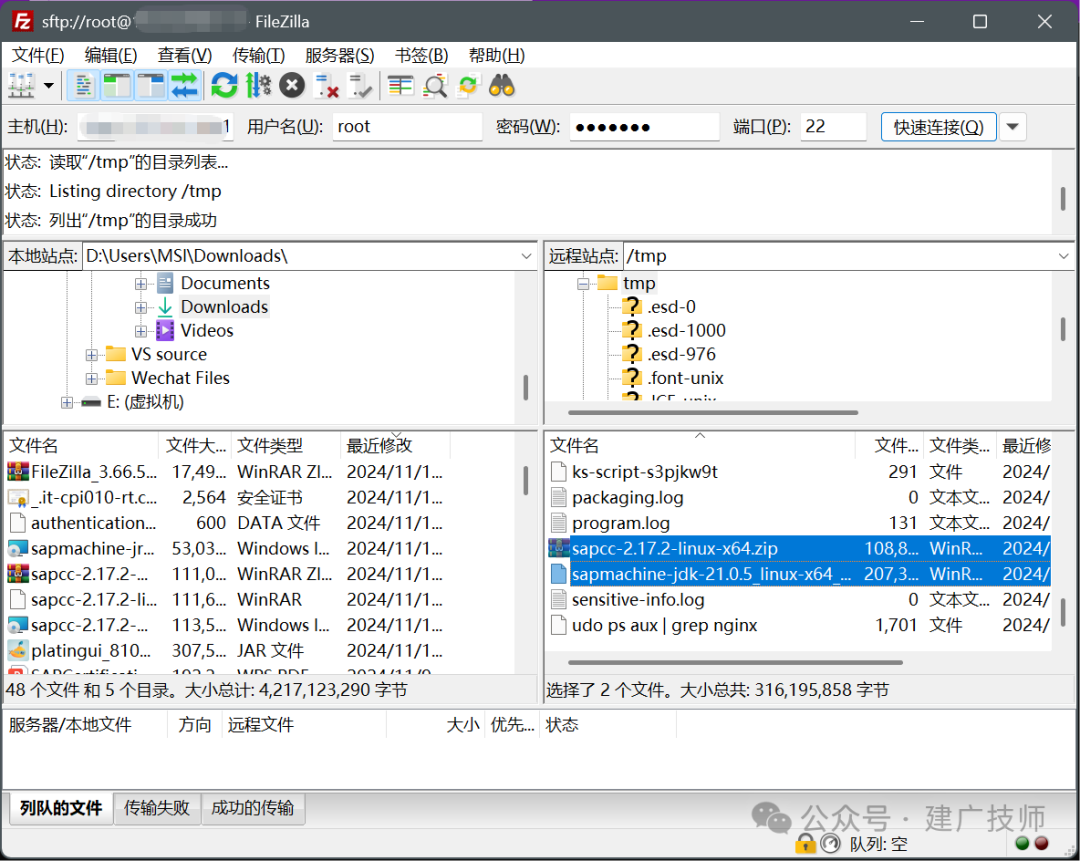Screen dimensions: 1080x861
Task: Toggle remote directory tree display
Action: pos(151,86)
